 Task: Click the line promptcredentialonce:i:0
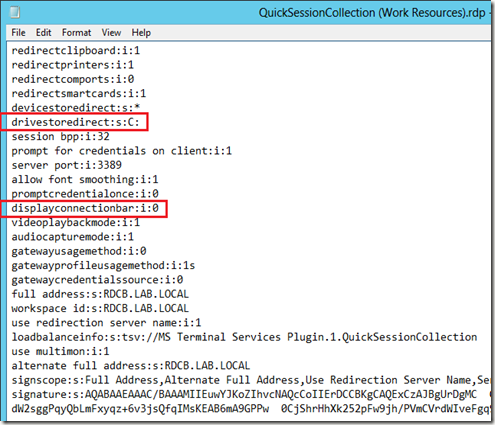click(85, 194)
